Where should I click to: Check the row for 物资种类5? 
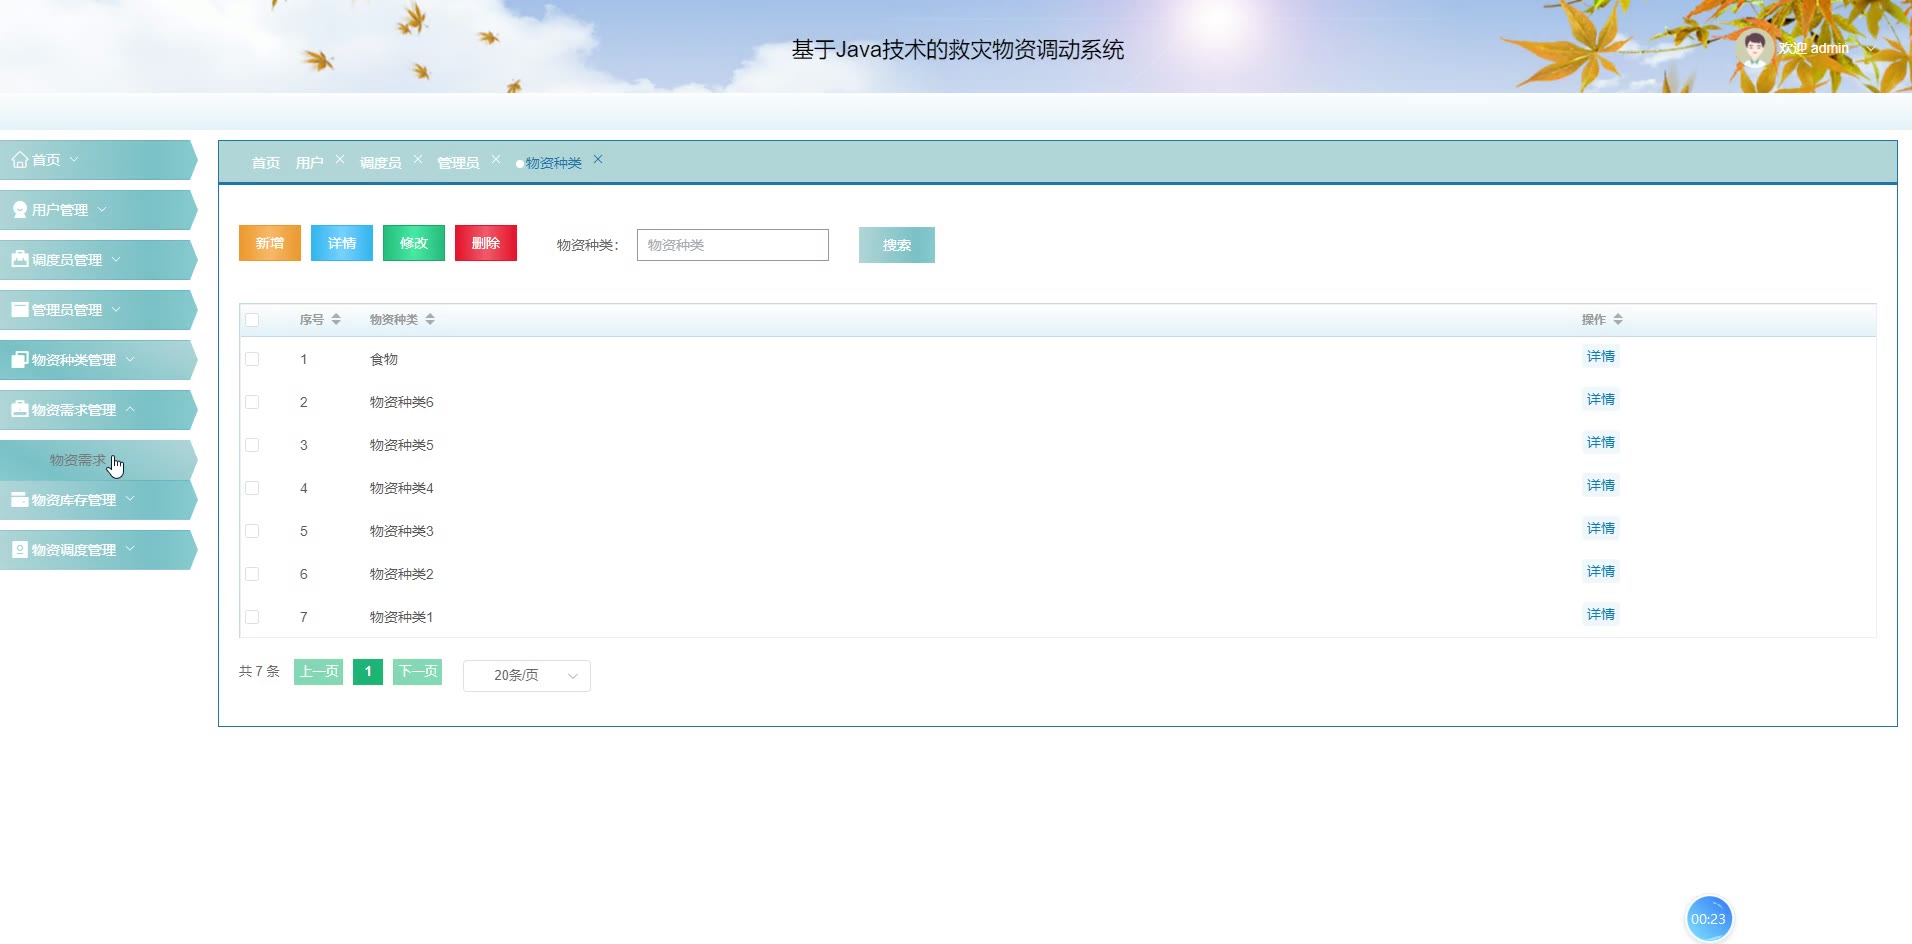click(x=252, y=445)
